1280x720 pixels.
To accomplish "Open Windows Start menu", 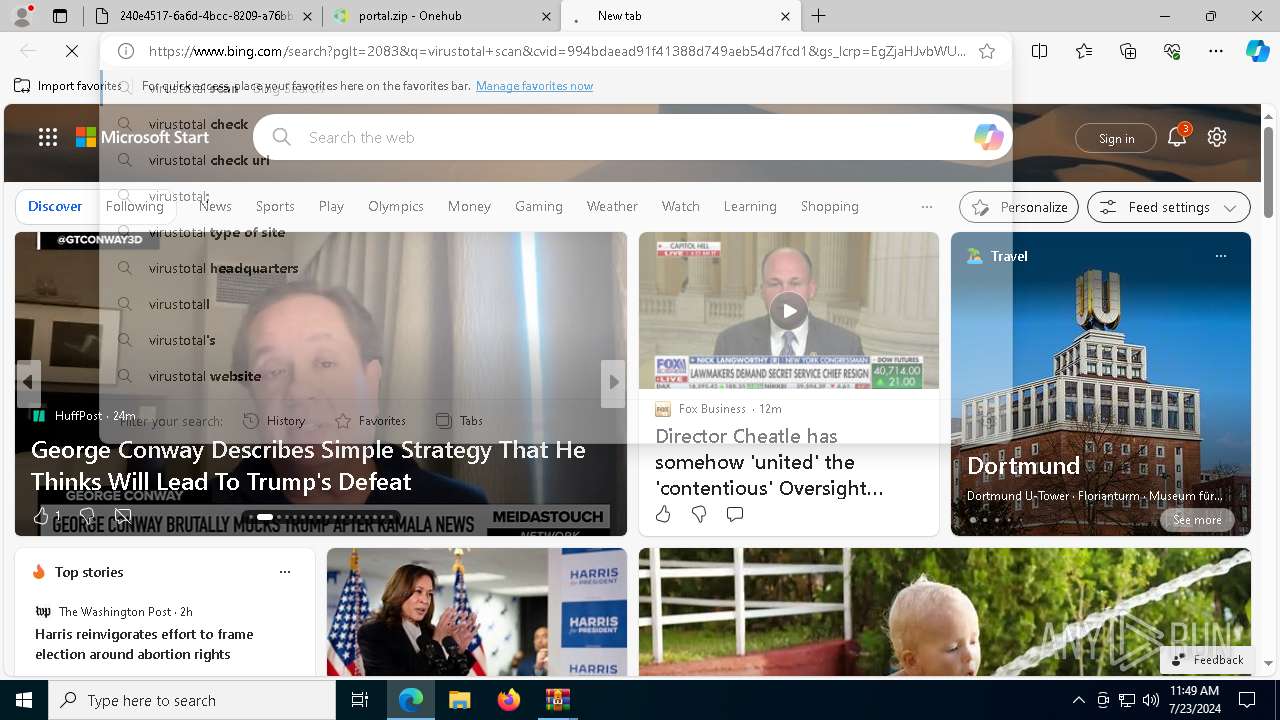I will [x=24, y=700].
